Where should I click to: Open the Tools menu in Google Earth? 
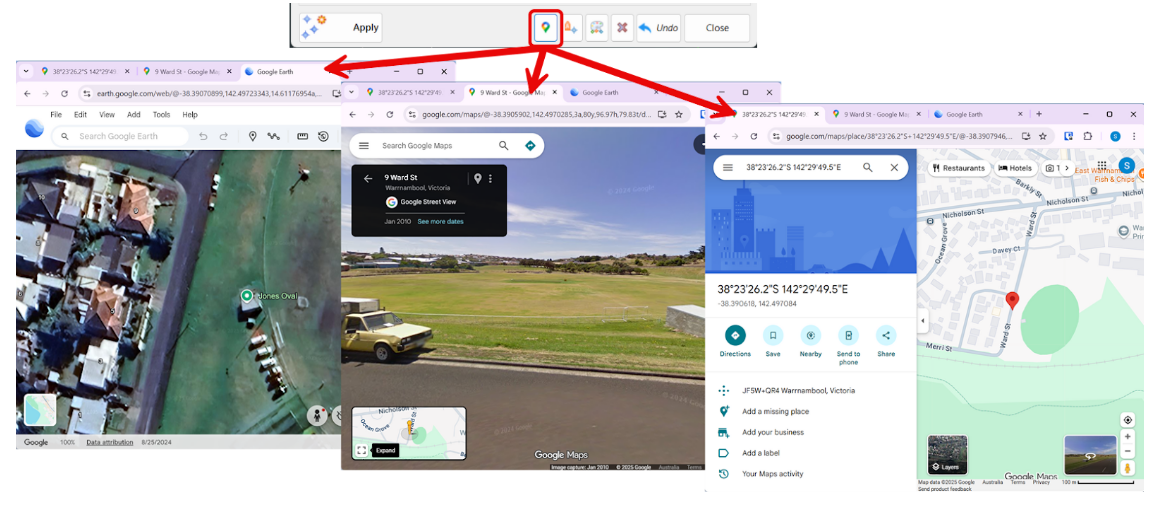point(161,115)
